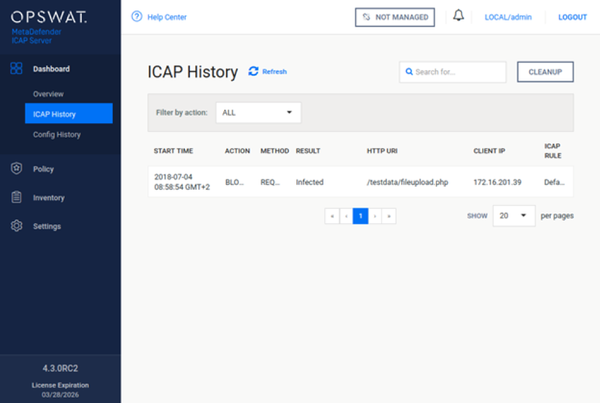
Task: Open the Overview menu item
Action: (48, 93)
